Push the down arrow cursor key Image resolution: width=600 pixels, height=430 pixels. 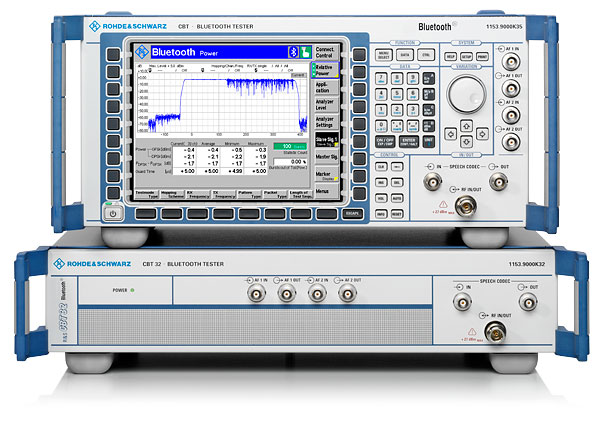click(466, 142)
